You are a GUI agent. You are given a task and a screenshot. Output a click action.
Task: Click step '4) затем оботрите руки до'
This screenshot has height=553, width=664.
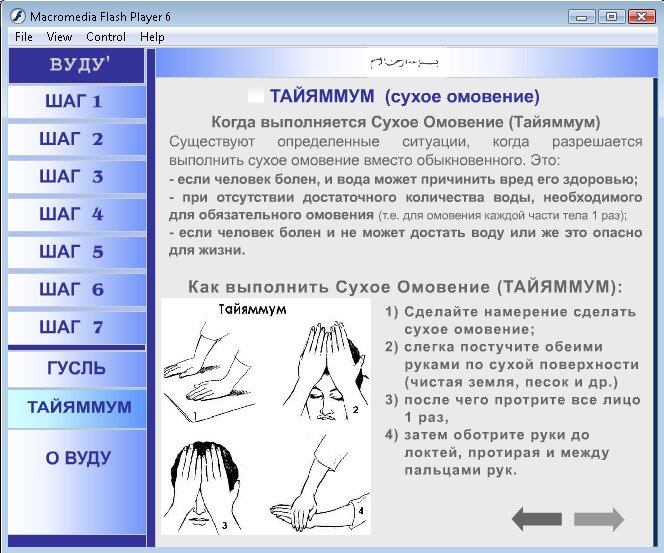pos(487,435)
